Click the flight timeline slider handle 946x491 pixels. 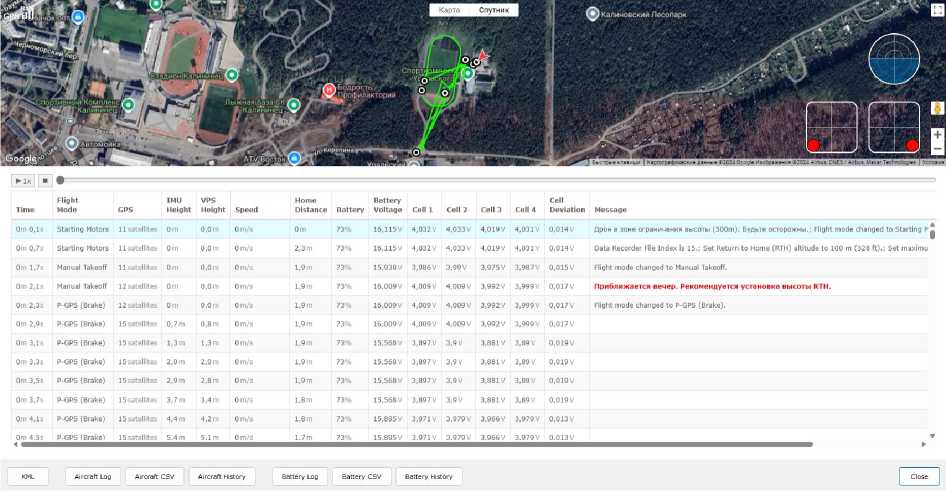(x=60, y=180)
